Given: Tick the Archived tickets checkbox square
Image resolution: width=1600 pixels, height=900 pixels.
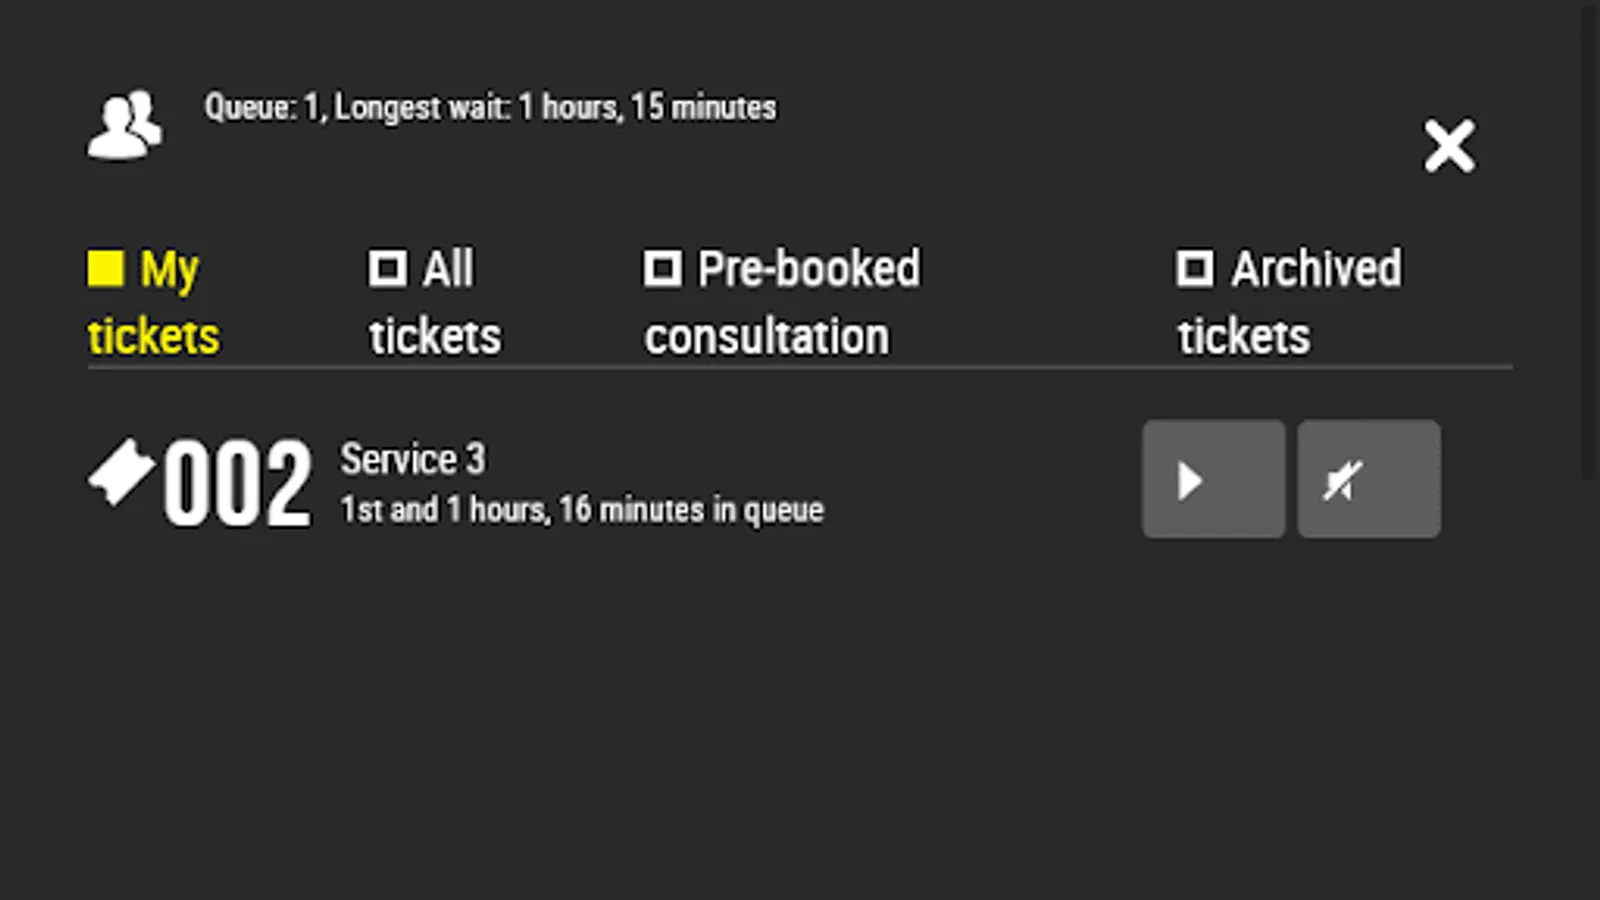Looking at the screenshot, I should (x=1195, y=268).
